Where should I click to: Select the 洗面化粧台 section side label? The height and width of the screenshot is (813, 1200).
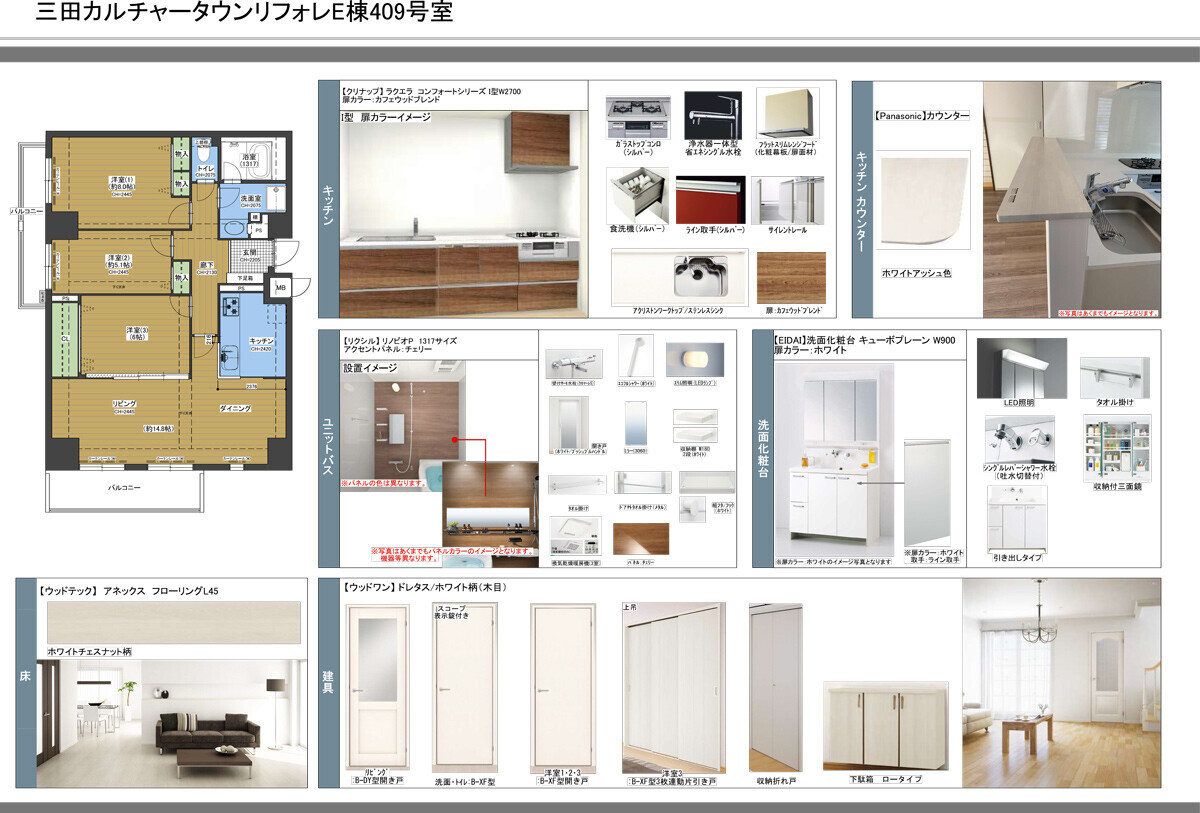pos(764,449)
